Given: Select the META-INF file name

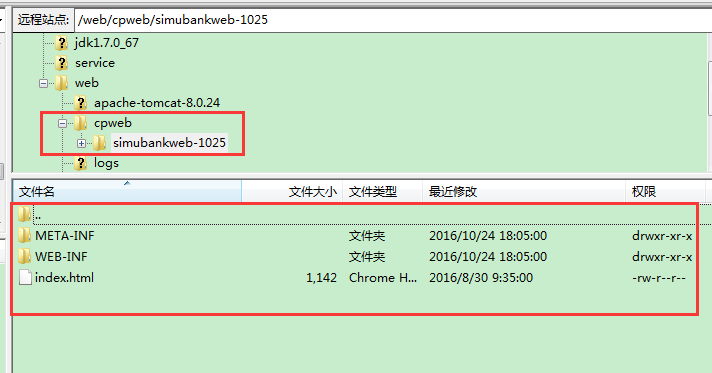Looking at the screenshot, I should 65,235.
